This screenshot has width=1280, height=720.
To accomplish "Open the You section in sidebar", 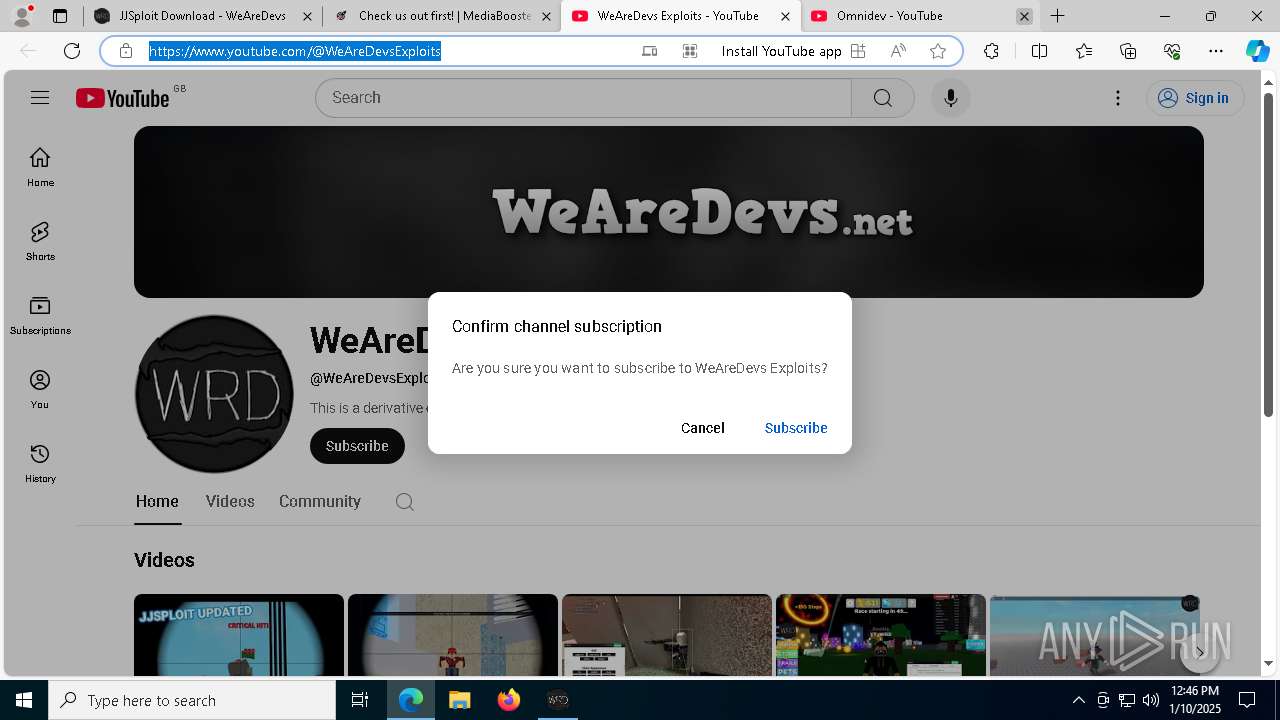I will (x=40, y=389).
